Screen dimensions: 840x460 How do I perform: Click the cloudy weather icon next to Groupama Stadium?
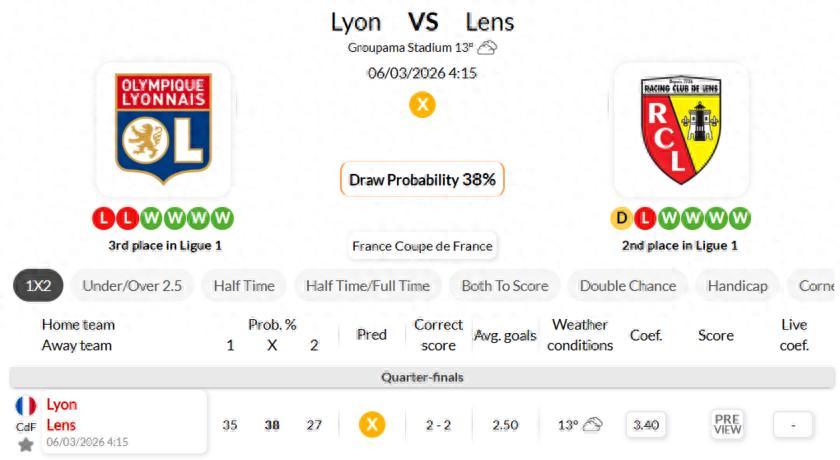[x=487, y=47]
